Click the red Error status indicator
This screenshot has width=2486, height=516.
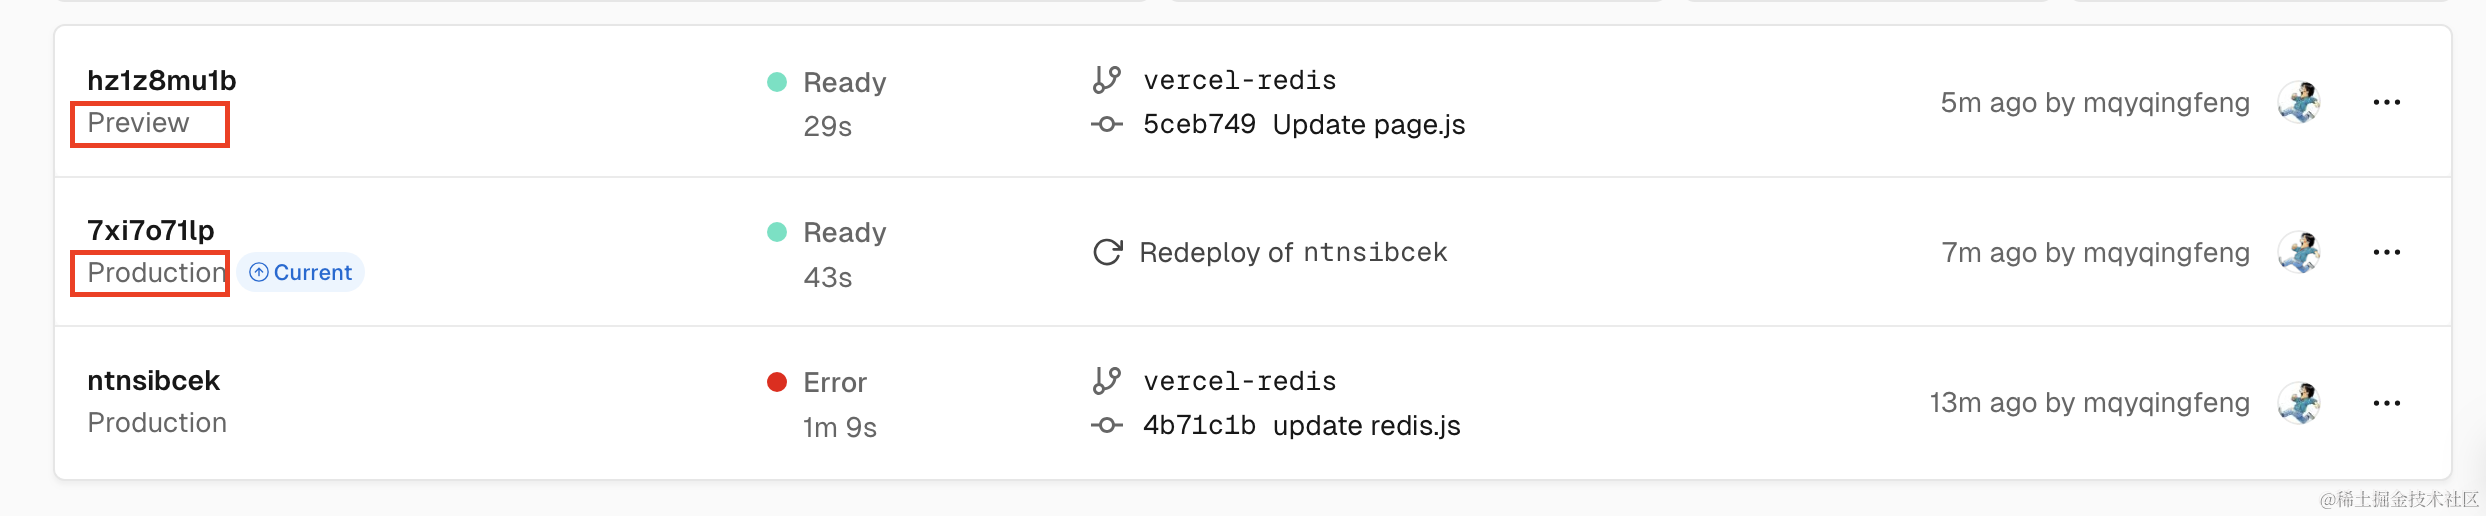777,382
